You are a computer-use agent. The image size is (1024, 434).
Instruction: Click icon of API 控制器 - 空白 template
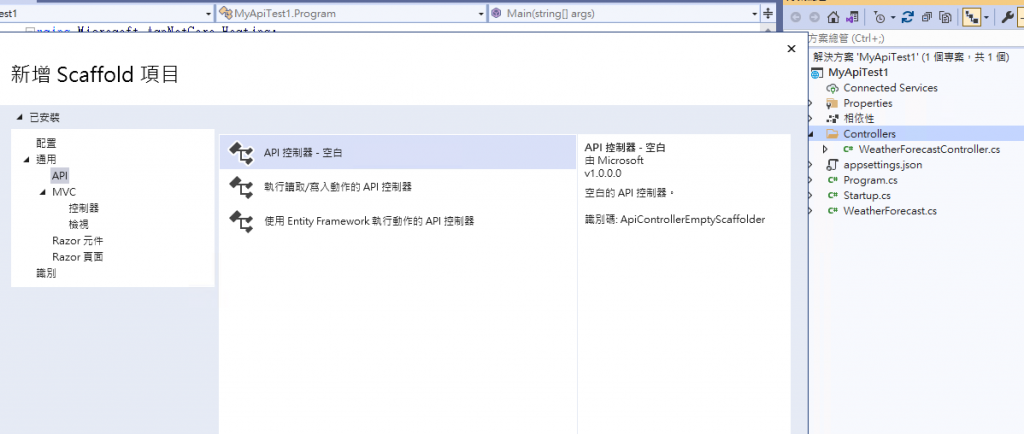(x=241, y=153)
